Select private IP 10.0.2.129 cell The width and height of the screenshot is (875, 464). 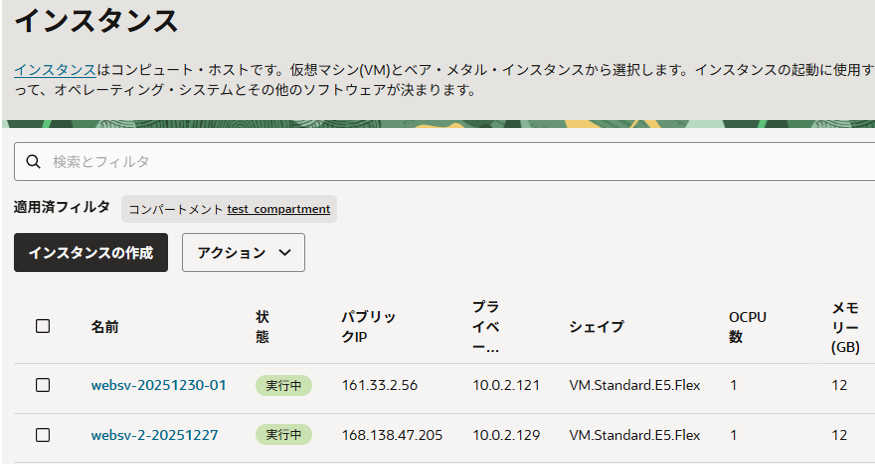point(506,435)
